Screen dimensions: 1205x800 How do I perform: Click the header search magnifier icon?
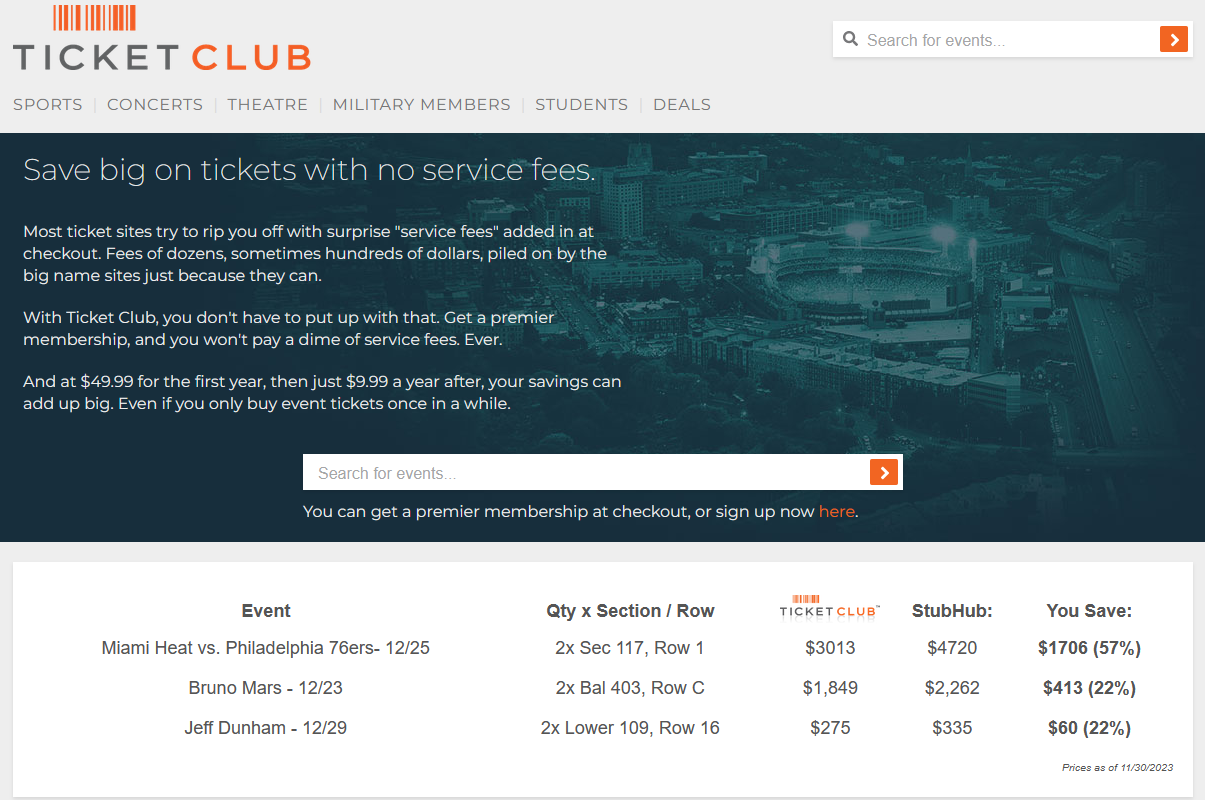(x=851, y=40)
